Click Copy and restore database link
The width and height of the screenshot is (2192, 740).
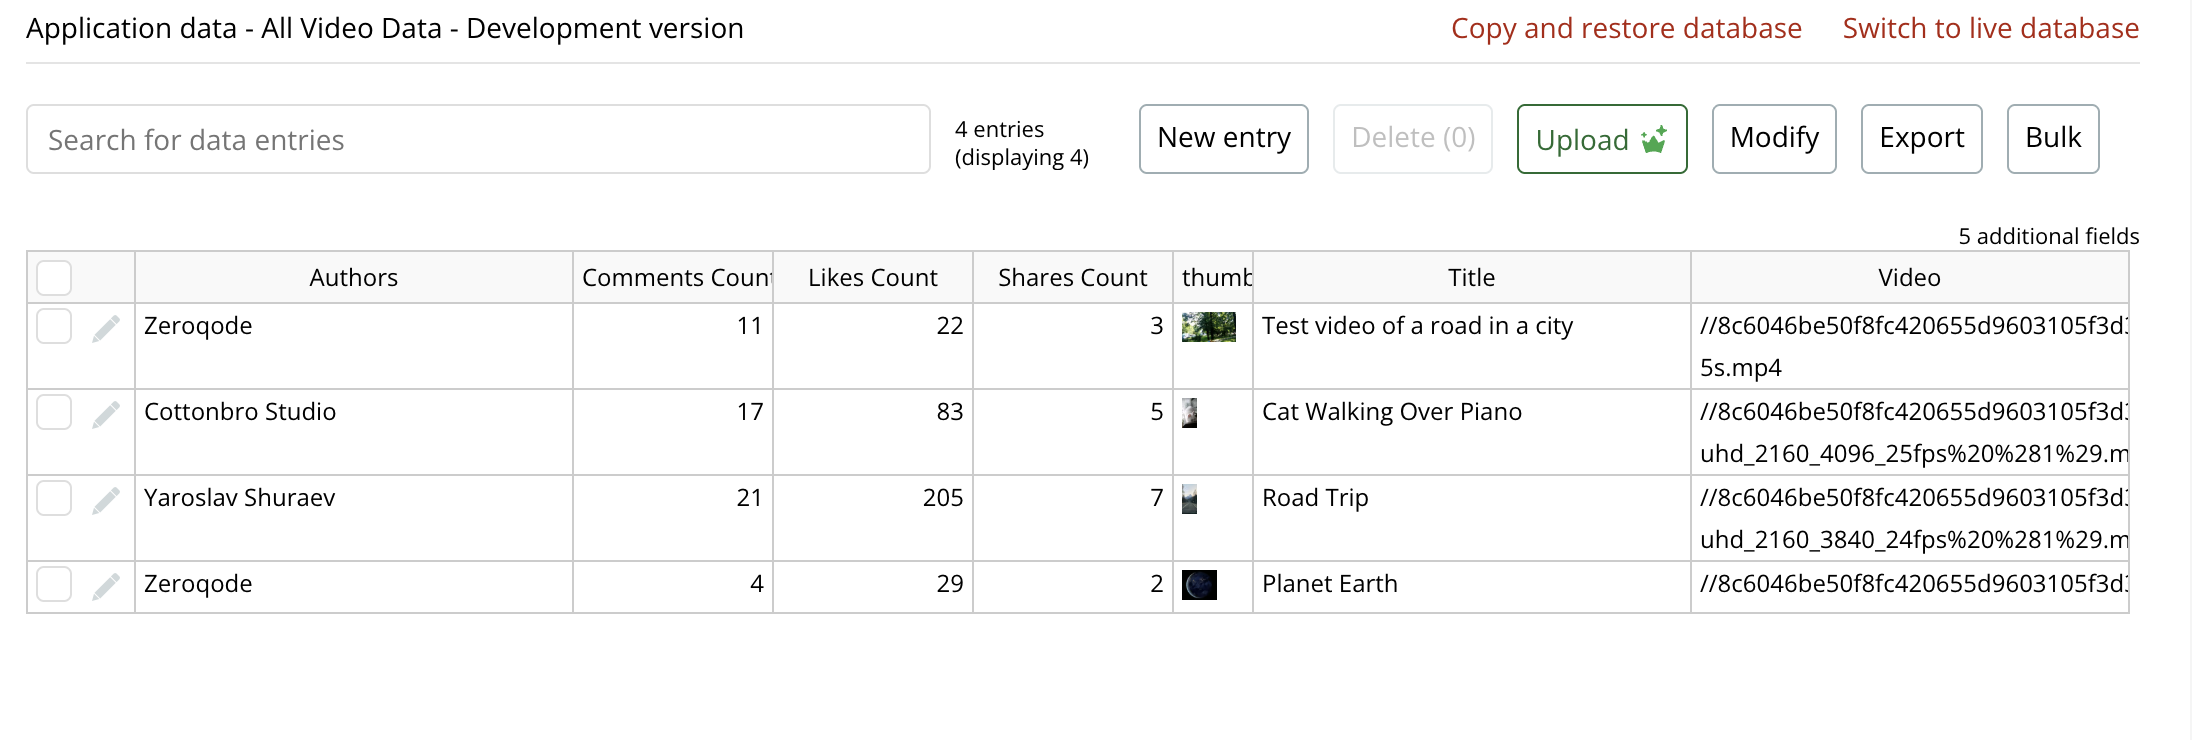pos(1626,29)
